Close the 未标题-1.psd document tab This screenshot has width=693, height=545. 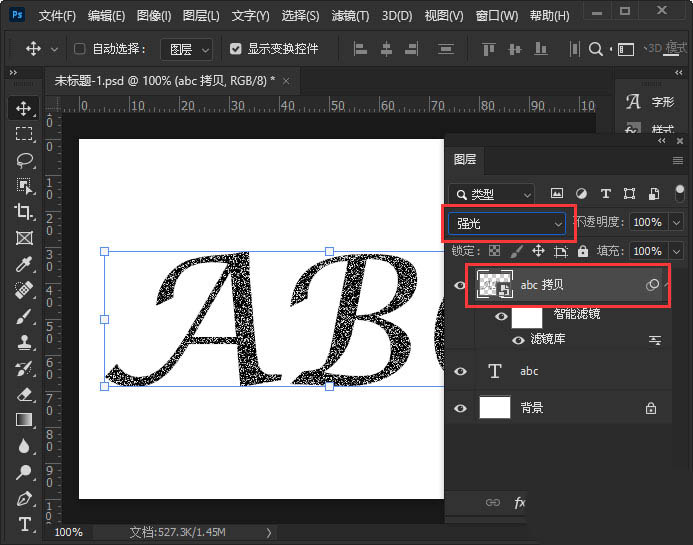point(286,81)
